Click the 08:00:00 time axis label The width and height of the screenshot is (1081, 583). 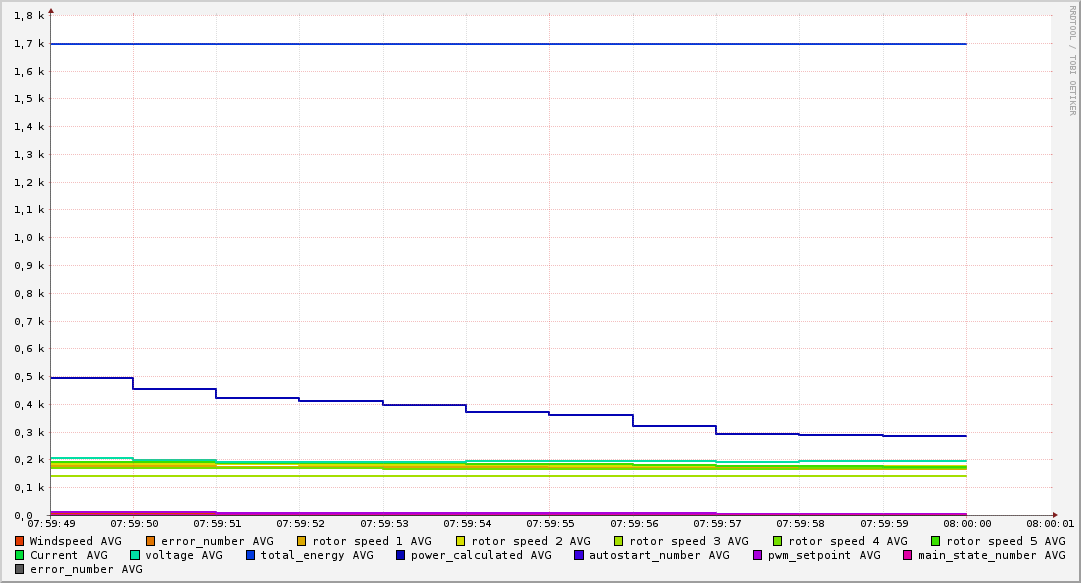click(x=966, y=523)
